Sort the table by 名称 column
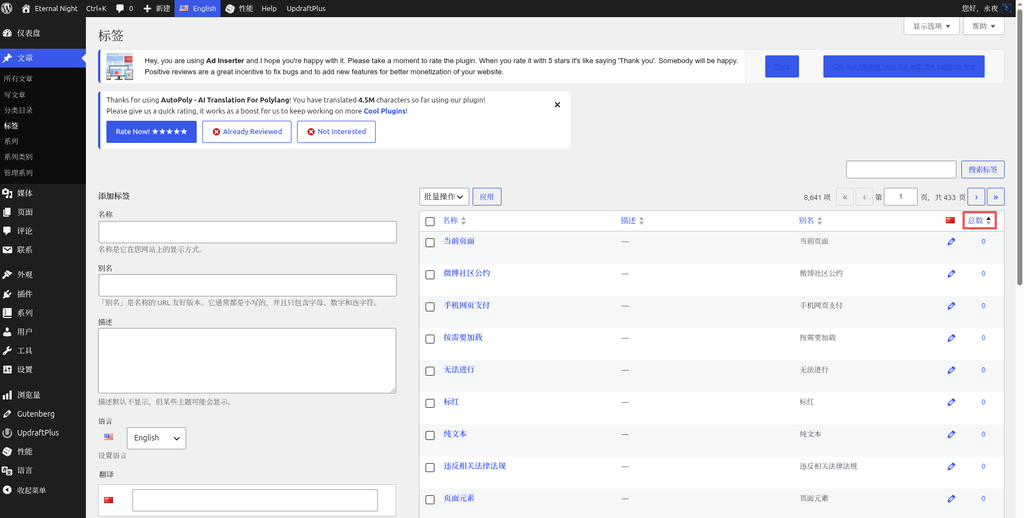Viewport: 1024px width, 518px height. 455,221
